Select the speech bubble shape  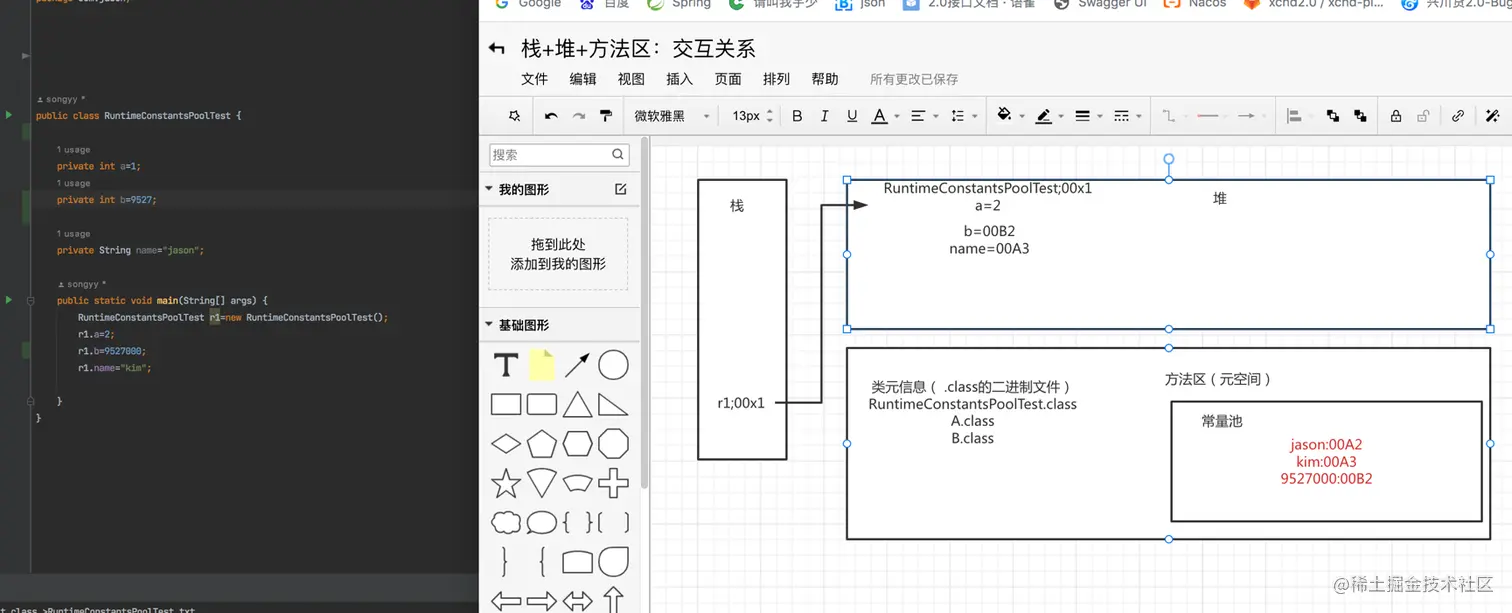click(x=542, y=522)
